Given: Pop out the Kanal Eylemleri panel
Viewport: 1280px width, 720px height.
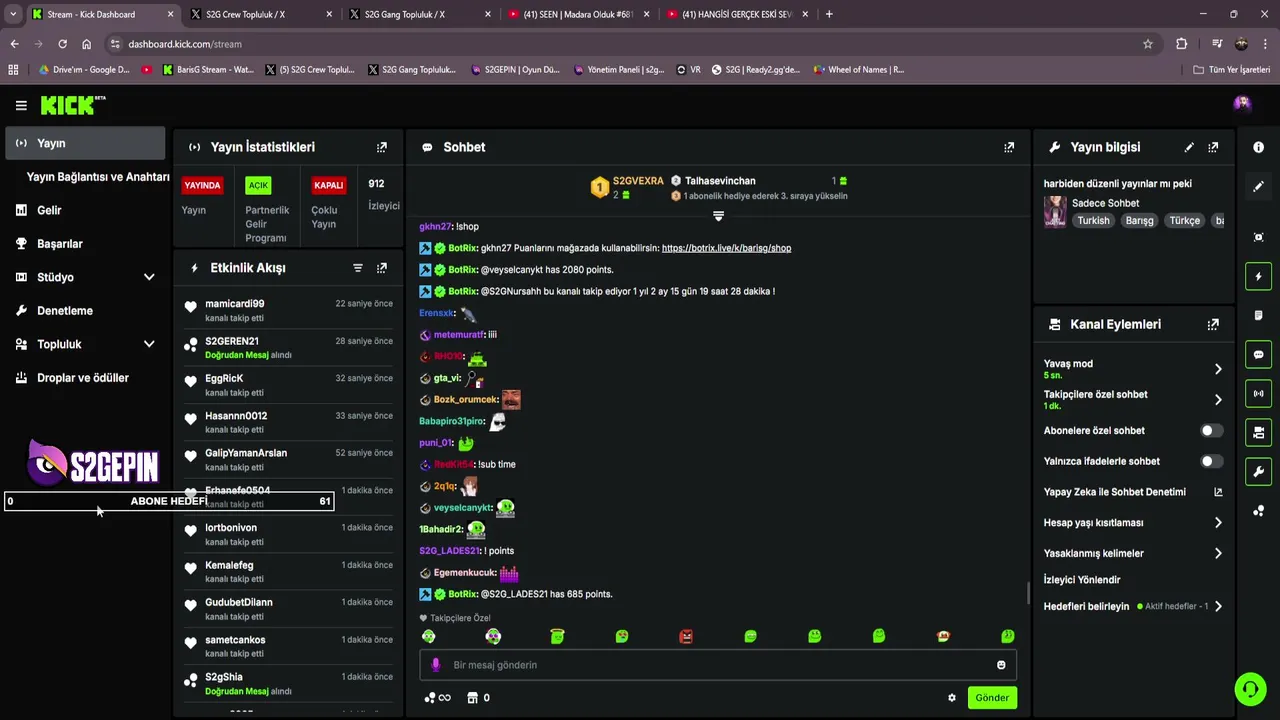Looking at the screenshot, I should point(1213,324).
